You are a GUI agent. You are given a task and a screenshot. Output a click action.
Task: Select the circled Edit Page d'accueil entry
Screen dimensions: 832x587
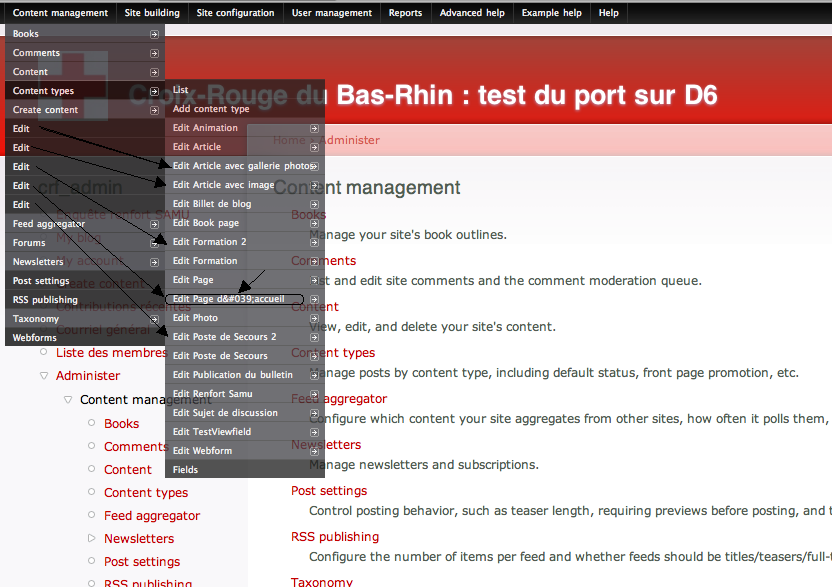(x=229, y=298)
